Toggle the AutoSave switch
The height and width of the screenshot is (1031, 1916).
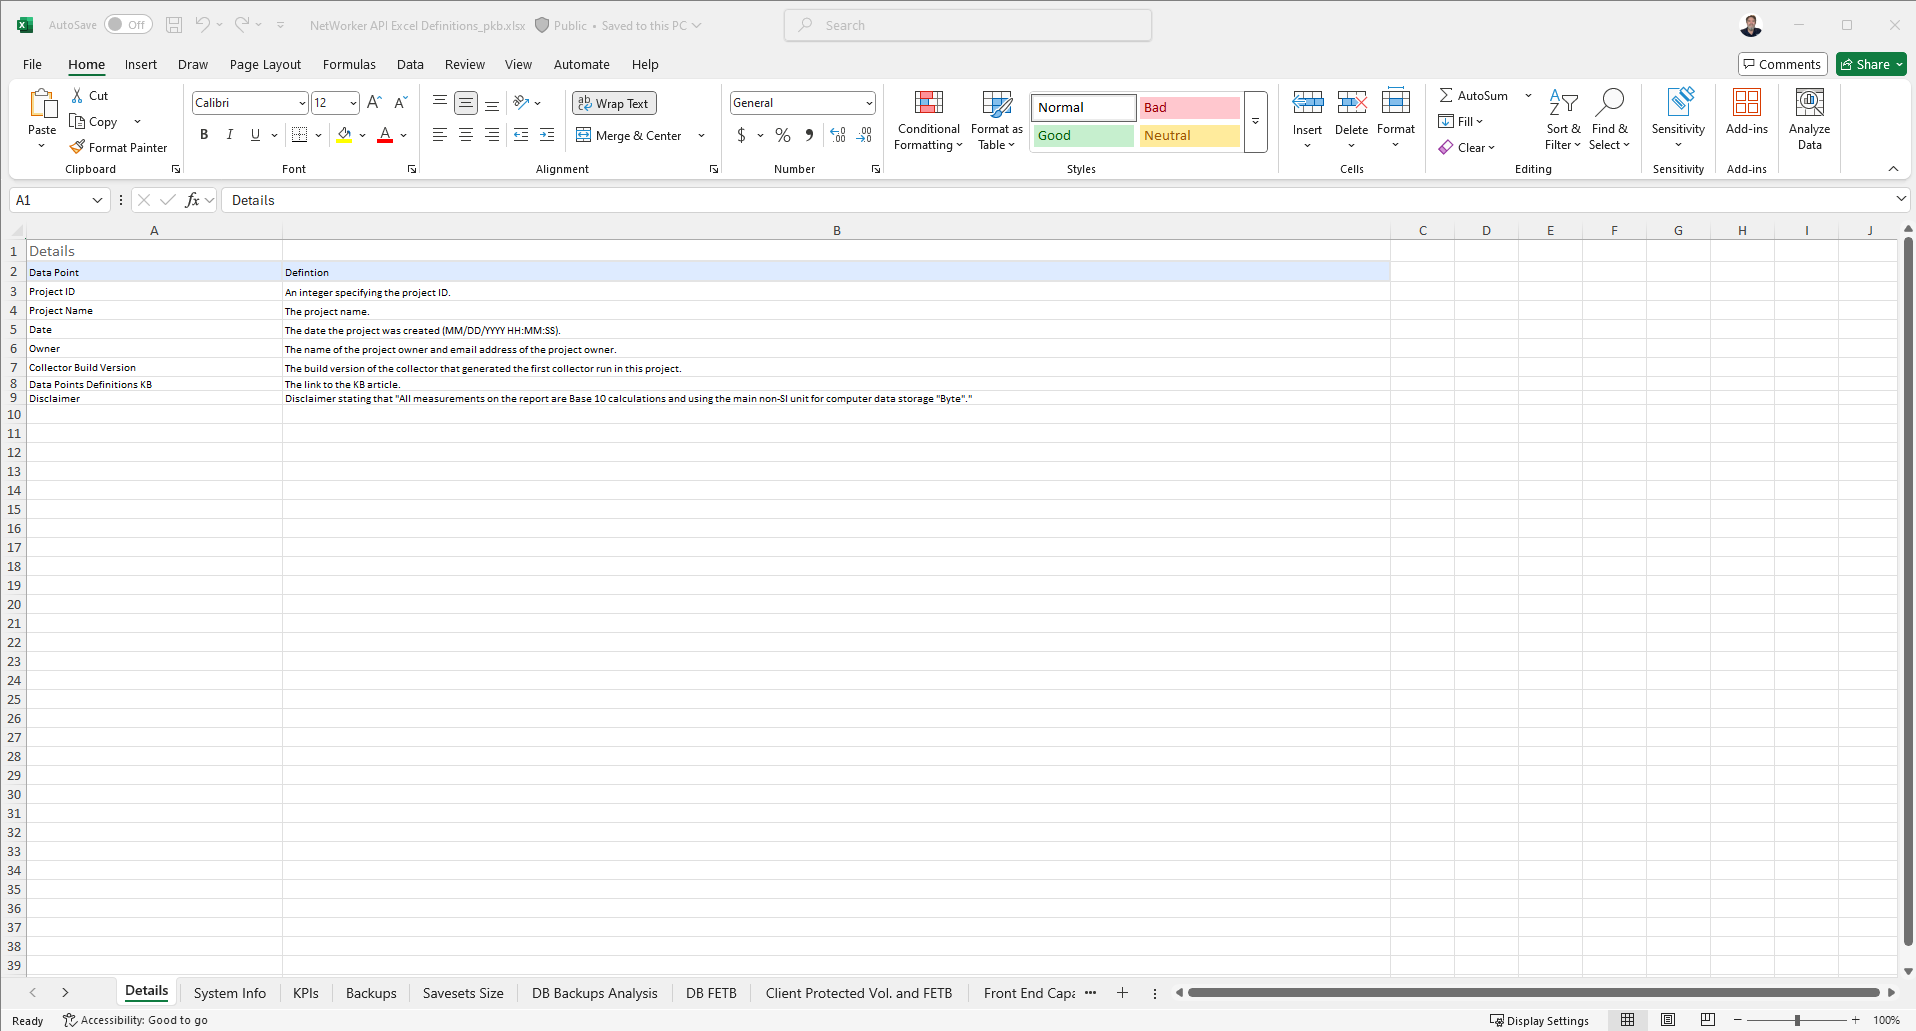[128, 25]
